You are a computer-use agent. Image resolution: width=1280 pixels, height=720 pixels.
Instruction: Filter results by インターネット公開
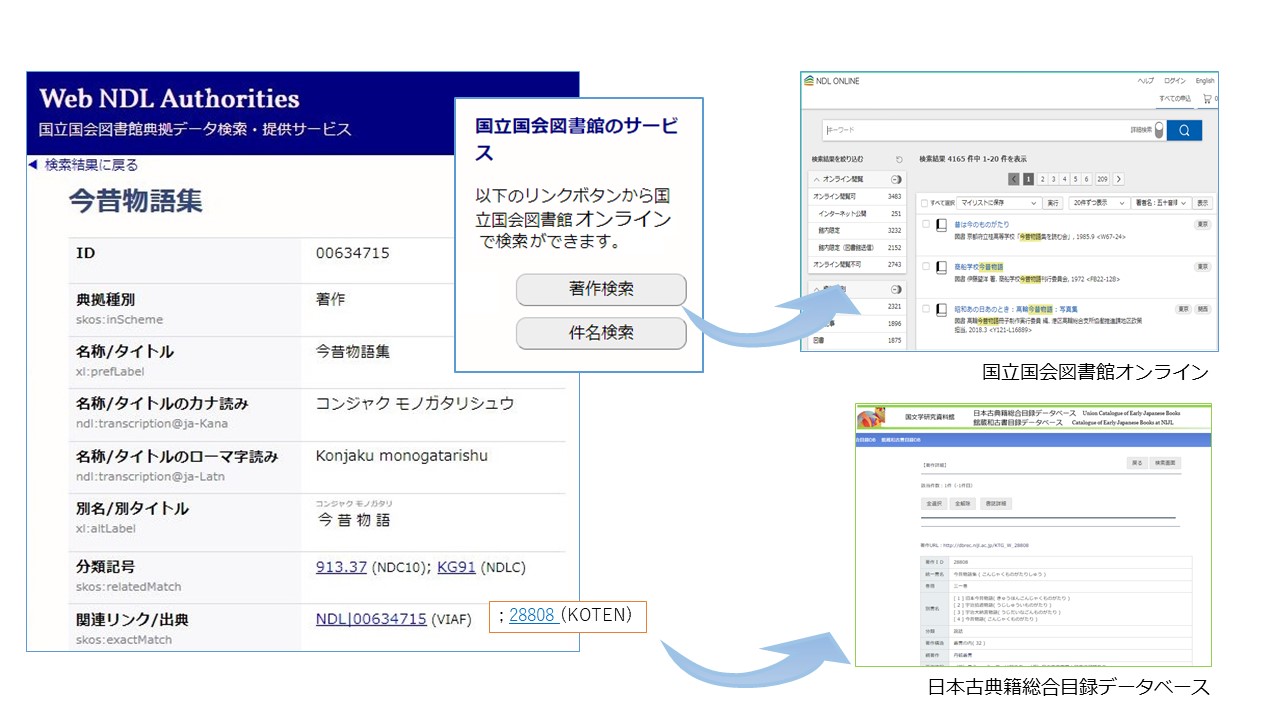857,213
